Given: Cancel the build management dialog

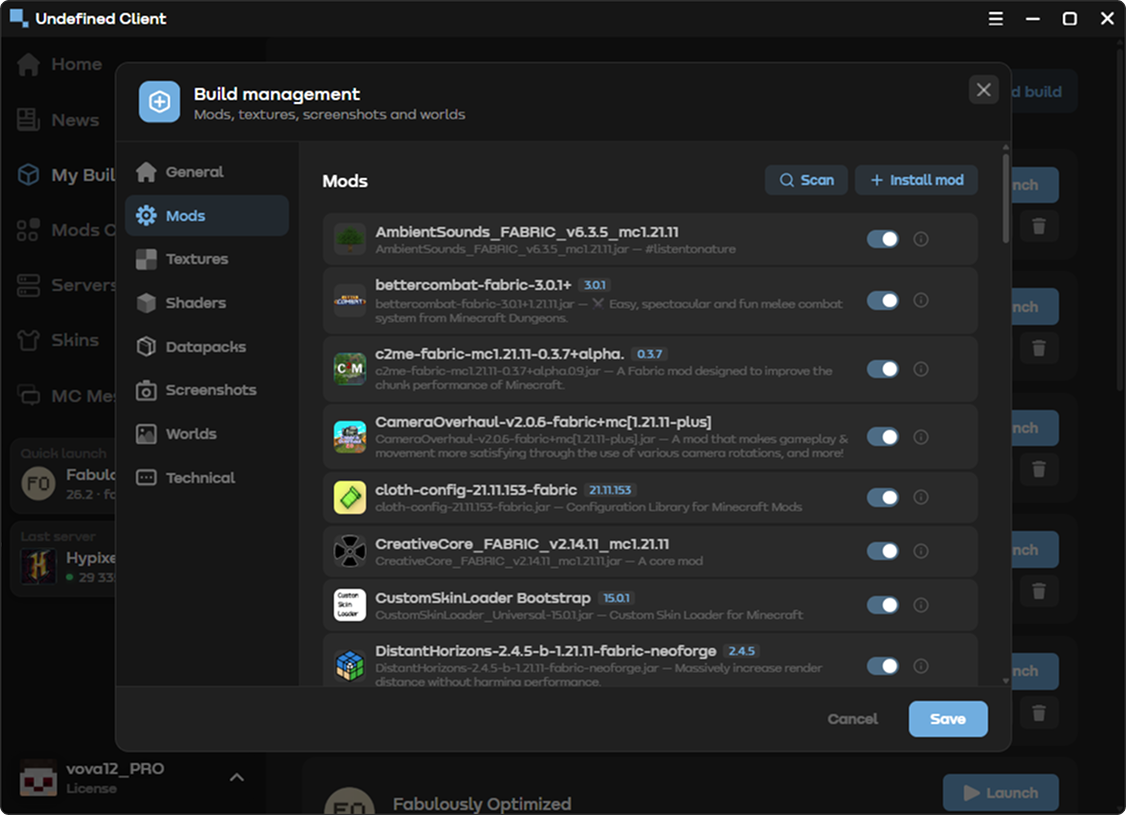Looking at the screenshot, I should (x=852, y=719).
